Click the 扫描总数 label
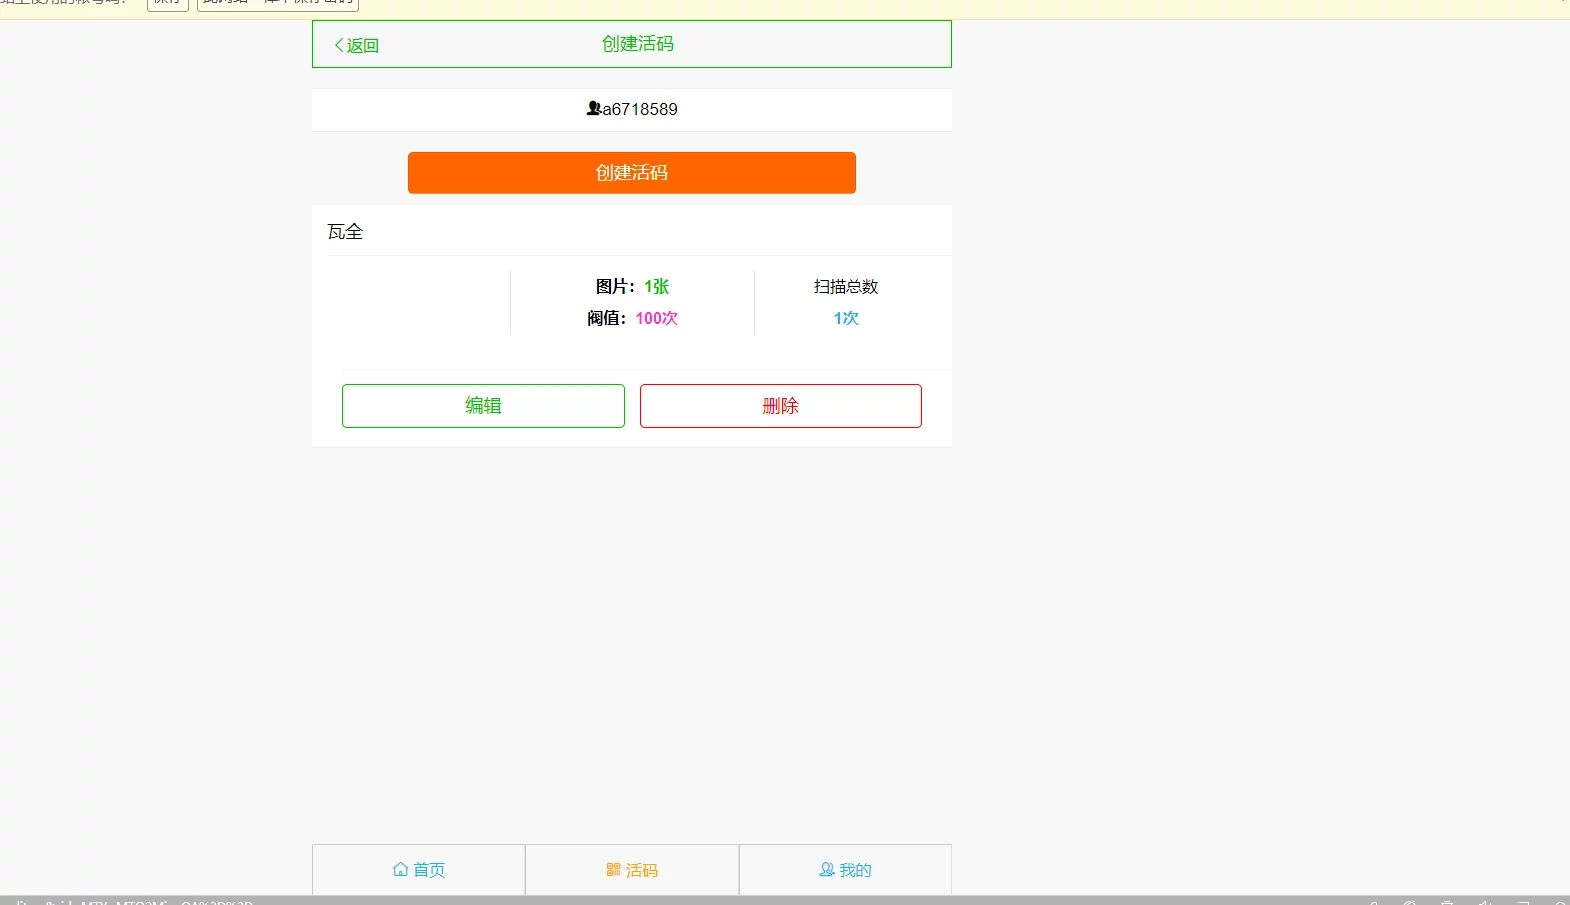This screenshot has height=905, width=1570. coord(846,287)
